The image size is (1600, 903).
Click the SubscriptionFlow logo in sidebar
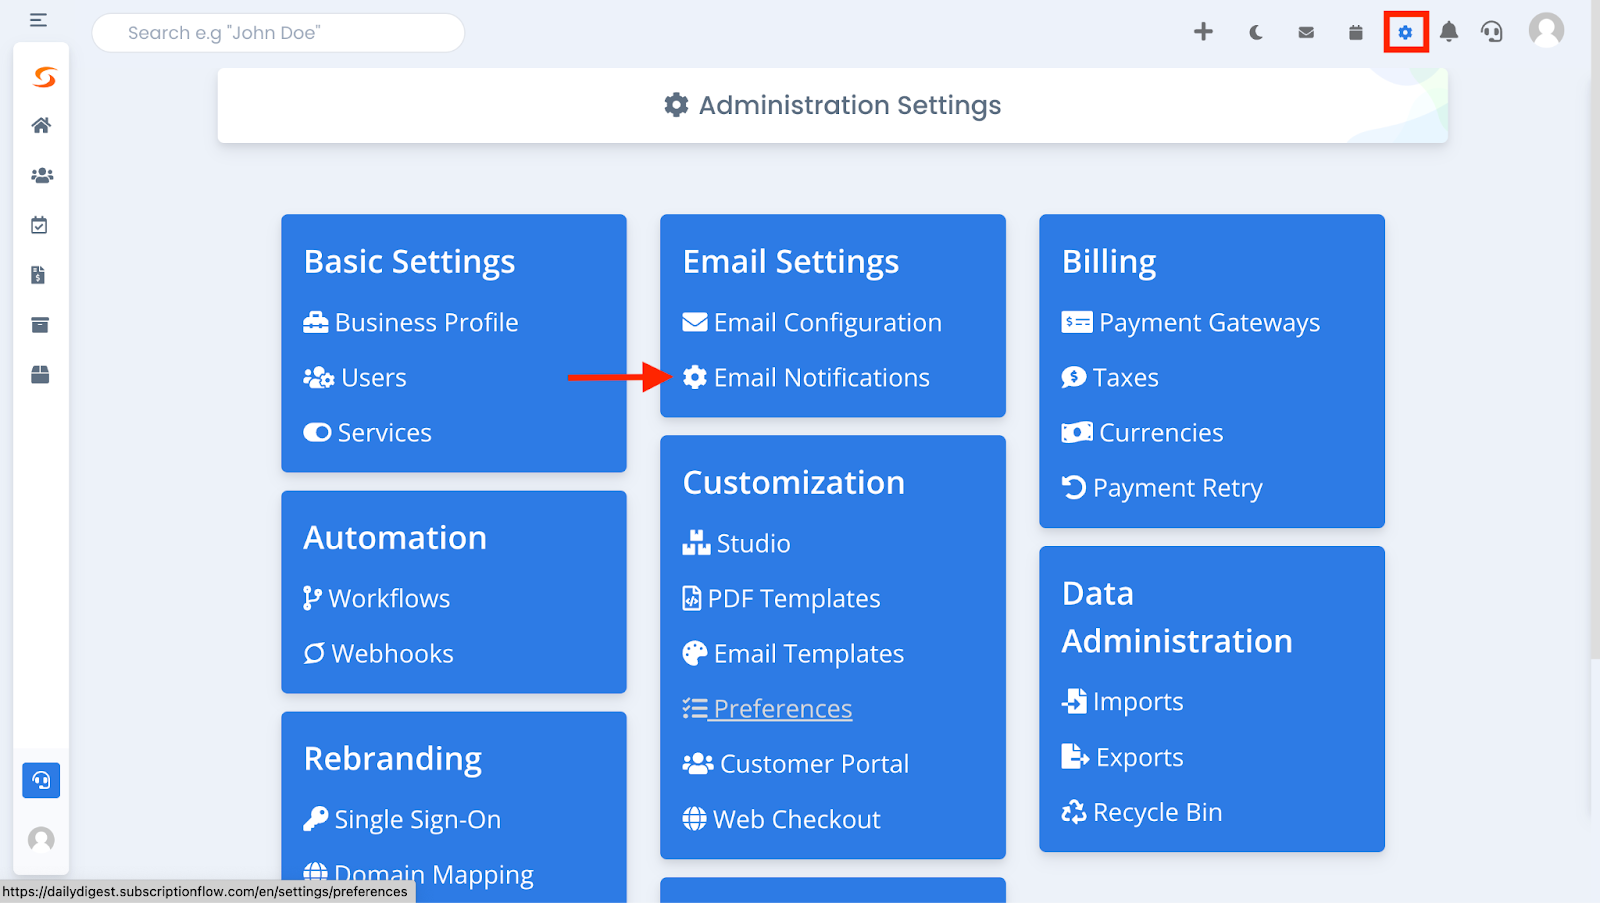click(44, 77)
